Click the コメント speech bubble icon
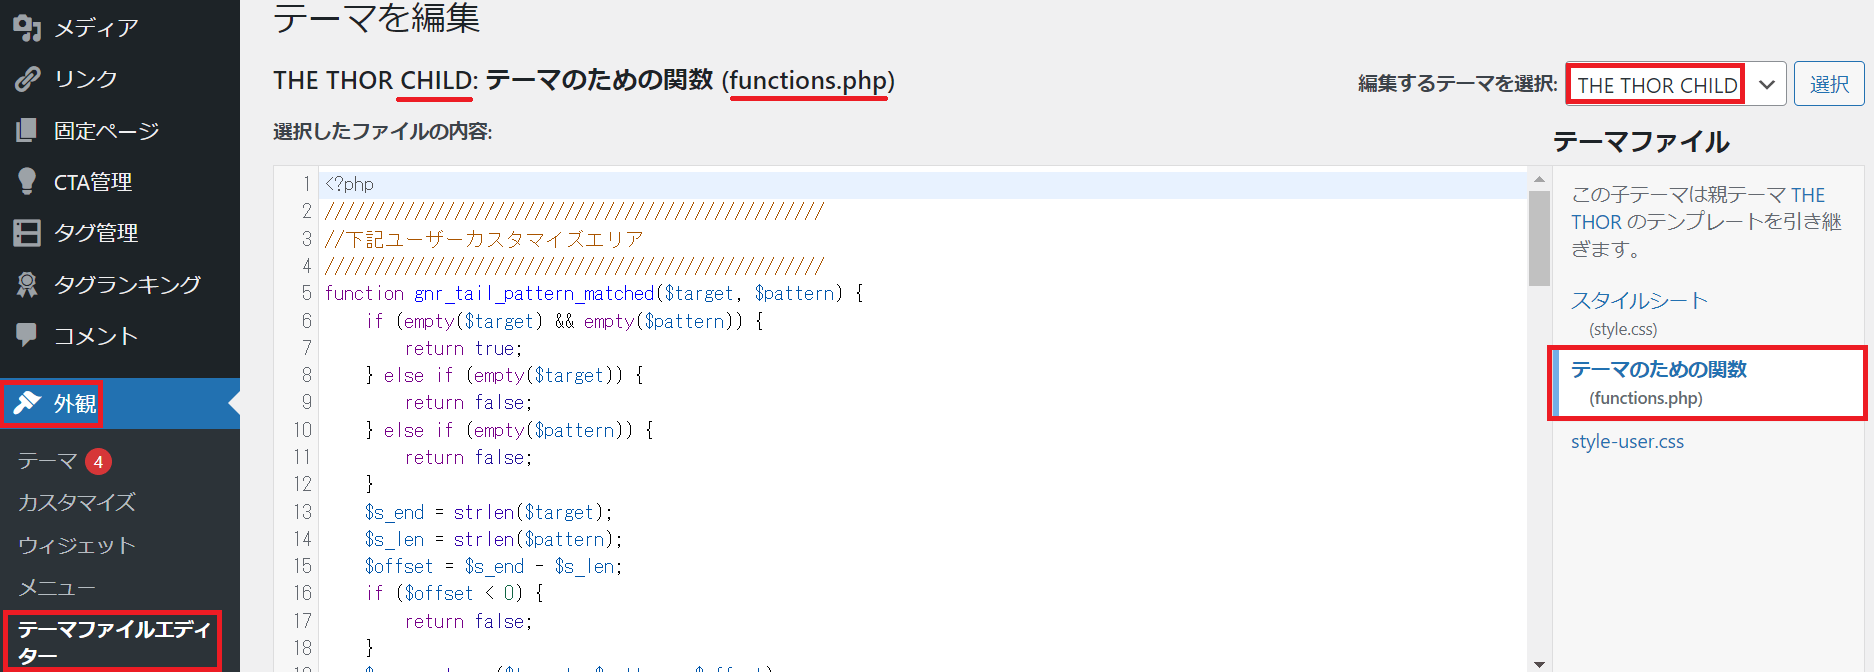 point(27,335)
